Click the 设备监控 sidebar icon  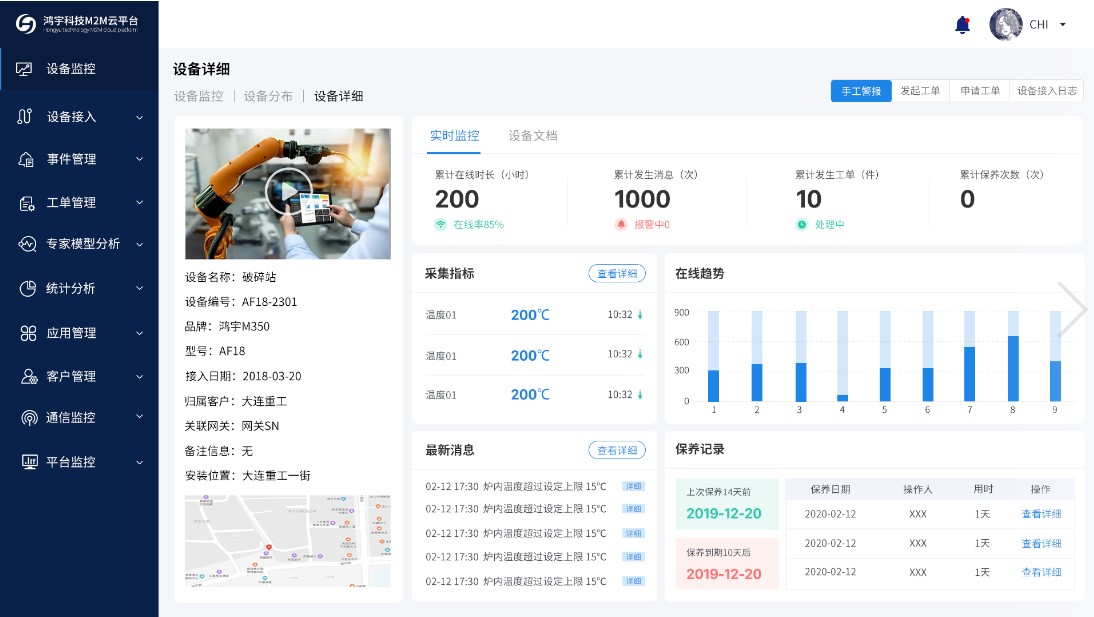[x=25, y=69]
